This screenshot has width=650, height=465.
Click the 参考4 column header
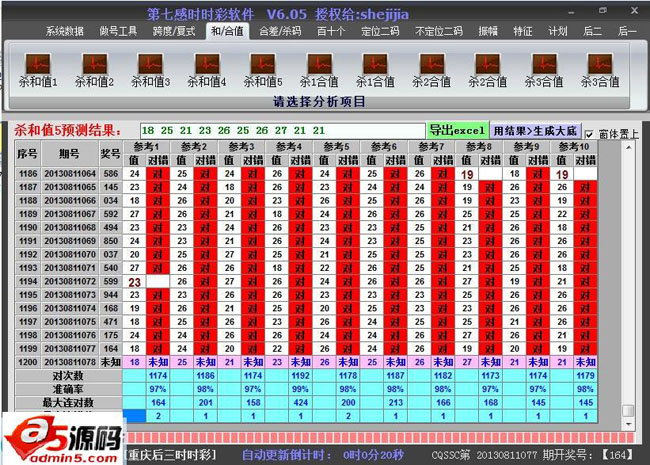[x=289, y=147]
